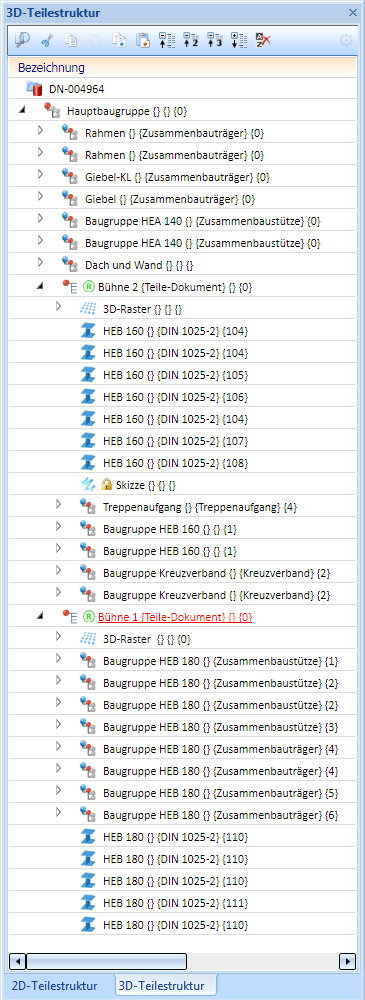Click the Hauptbaugruppe assembly icon
Viewport: 365px width, 1000px height.
pos(52,110)
